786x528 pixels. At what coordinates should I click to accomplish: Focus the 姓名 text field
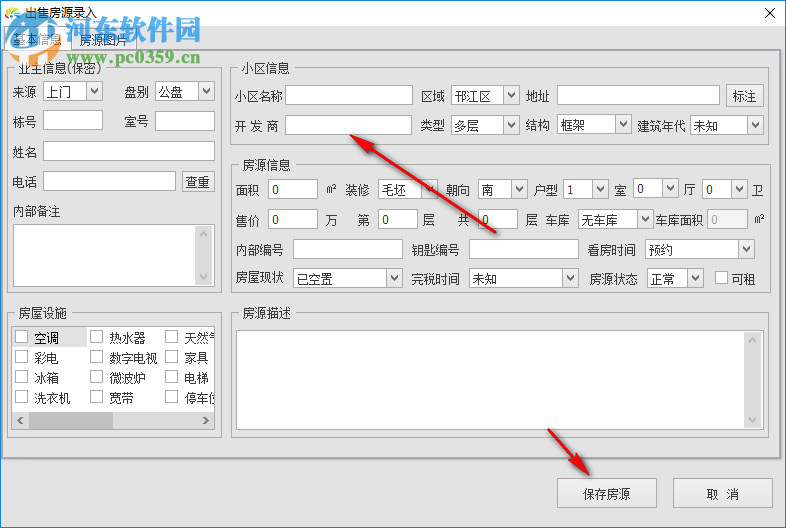(129, 151)
